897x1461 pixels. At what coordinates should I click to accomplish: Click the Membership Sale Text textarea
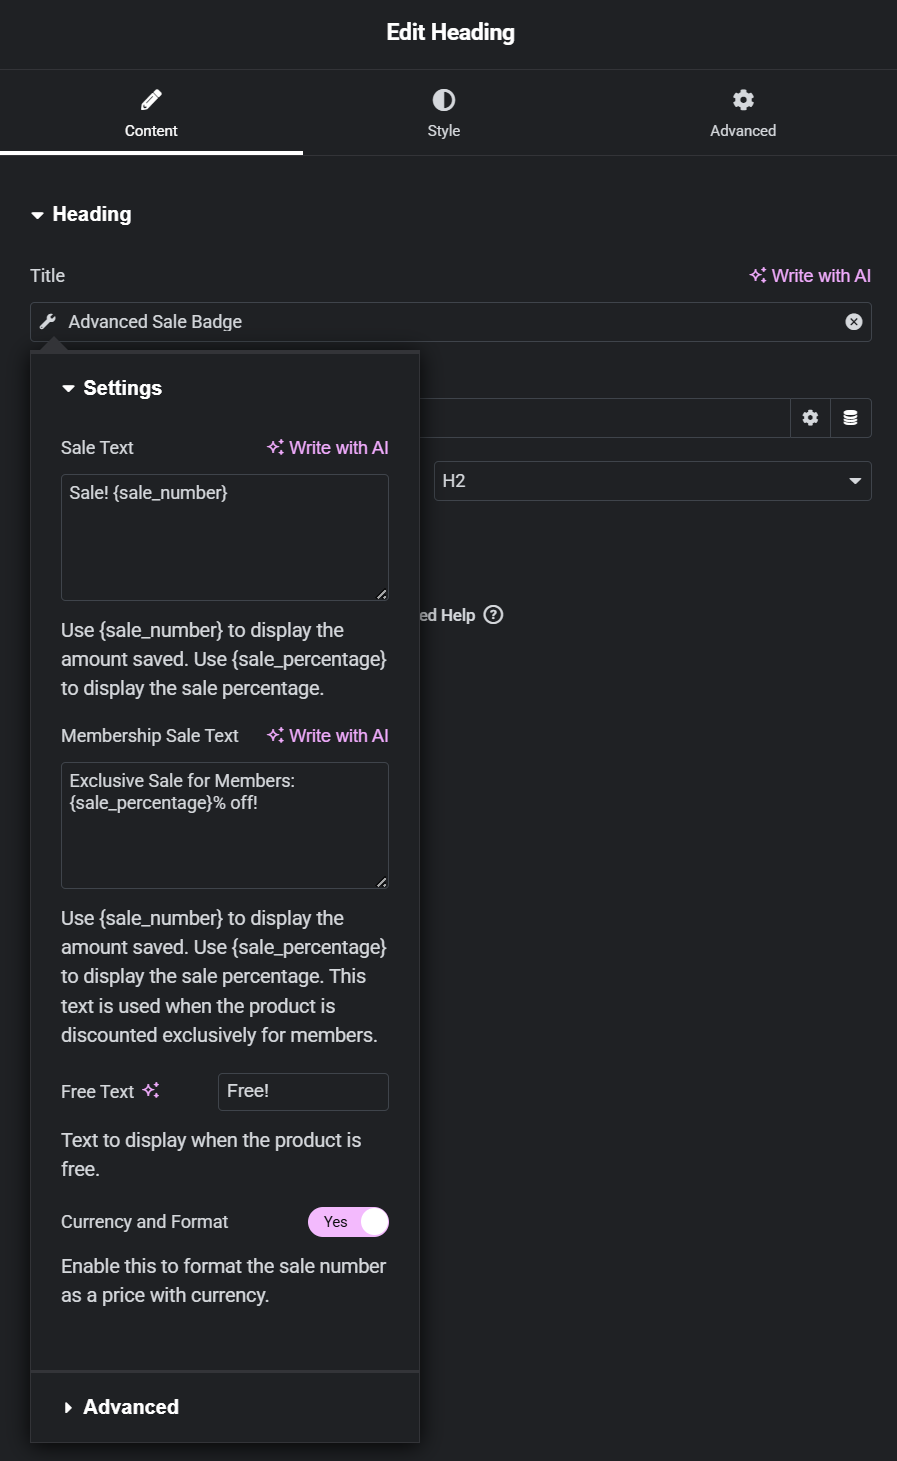(225, 825)
